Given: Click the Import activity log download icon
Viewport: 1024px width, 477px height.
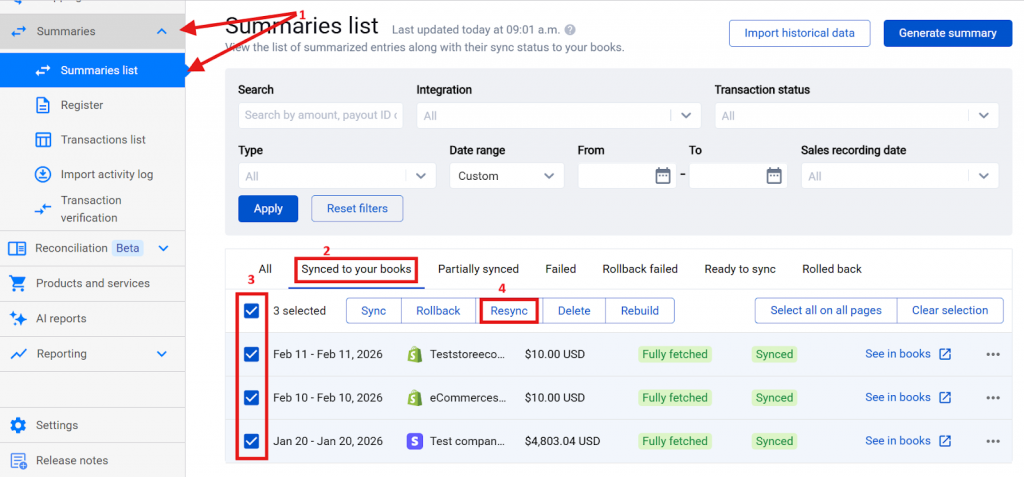Looking at the screenshot, I should (x=43, y=174).
